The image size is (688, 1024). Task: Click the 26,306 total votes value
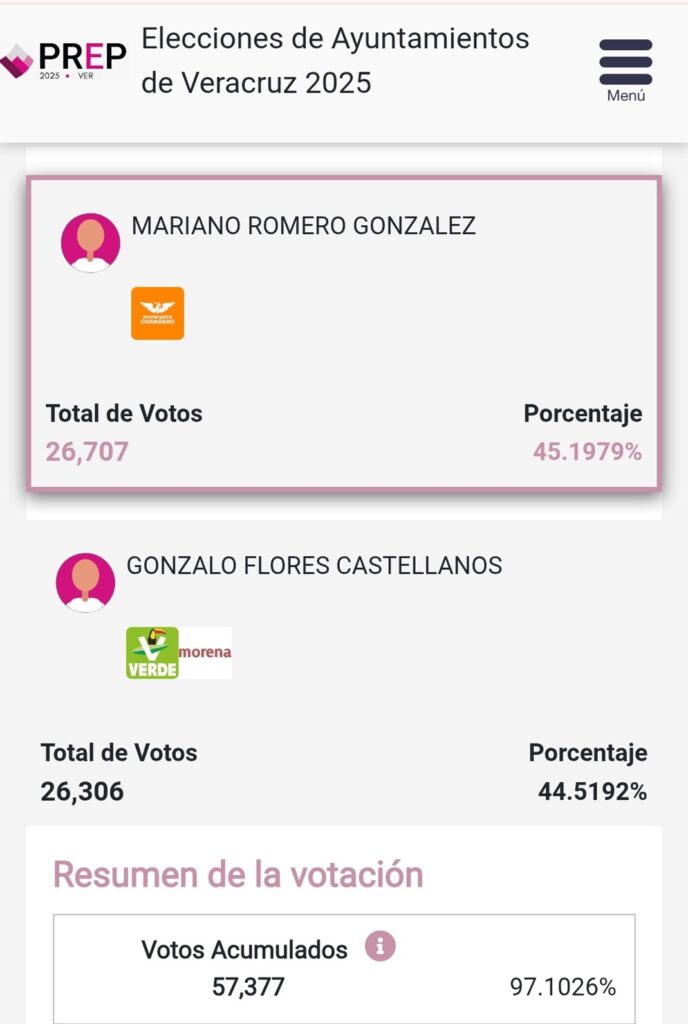82,792
